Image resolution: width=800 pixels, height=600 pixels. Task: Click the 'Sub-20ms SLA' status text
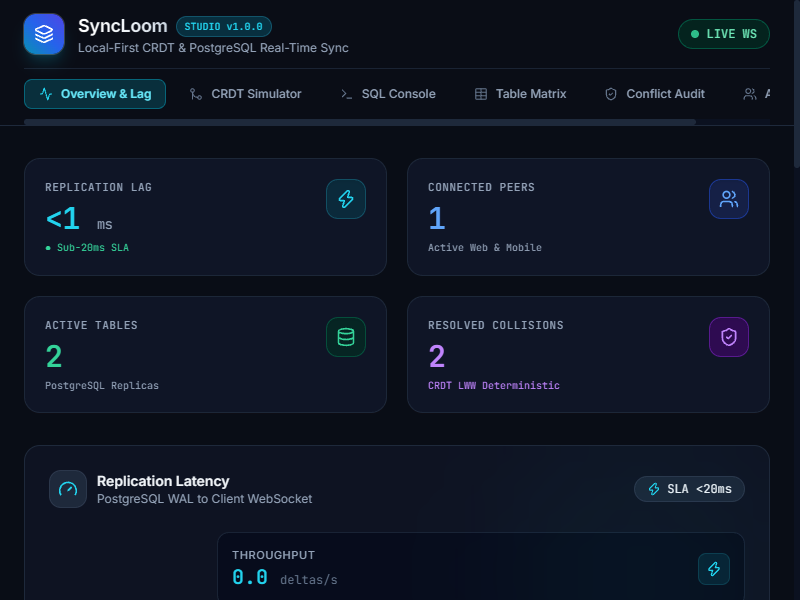tap(93, 247)
